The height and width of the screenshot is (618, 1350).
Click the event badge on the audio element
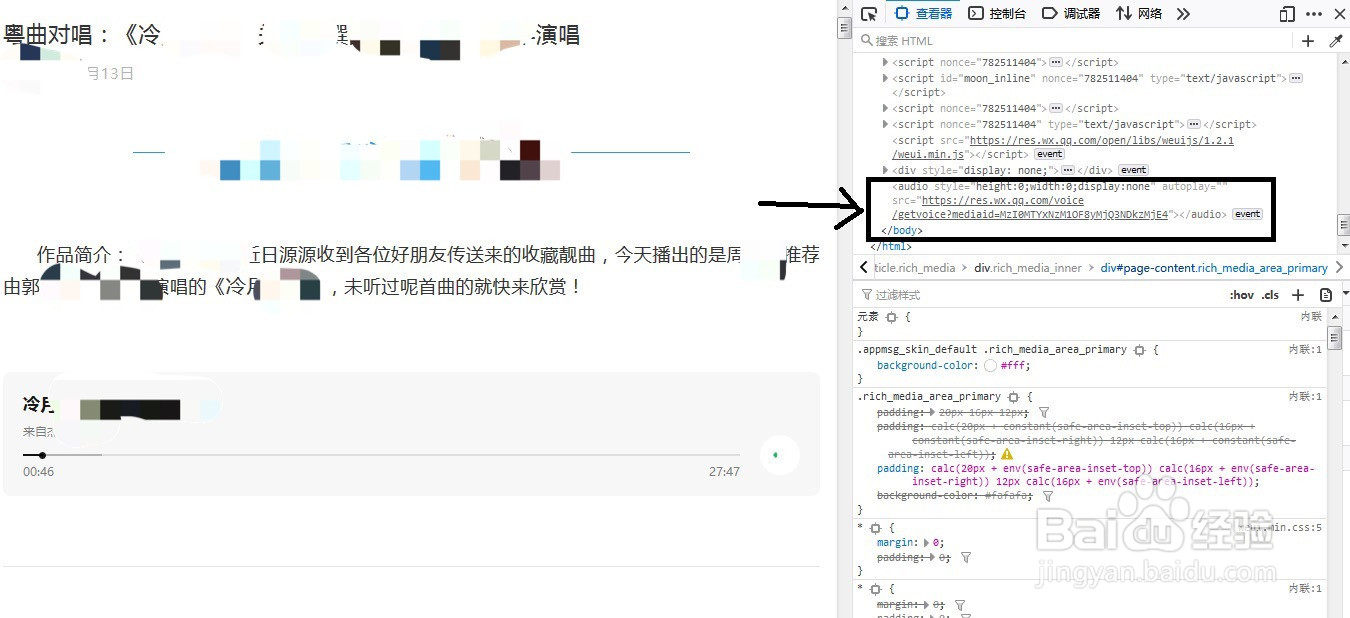pyautogui.click(x=1247, y=214)
